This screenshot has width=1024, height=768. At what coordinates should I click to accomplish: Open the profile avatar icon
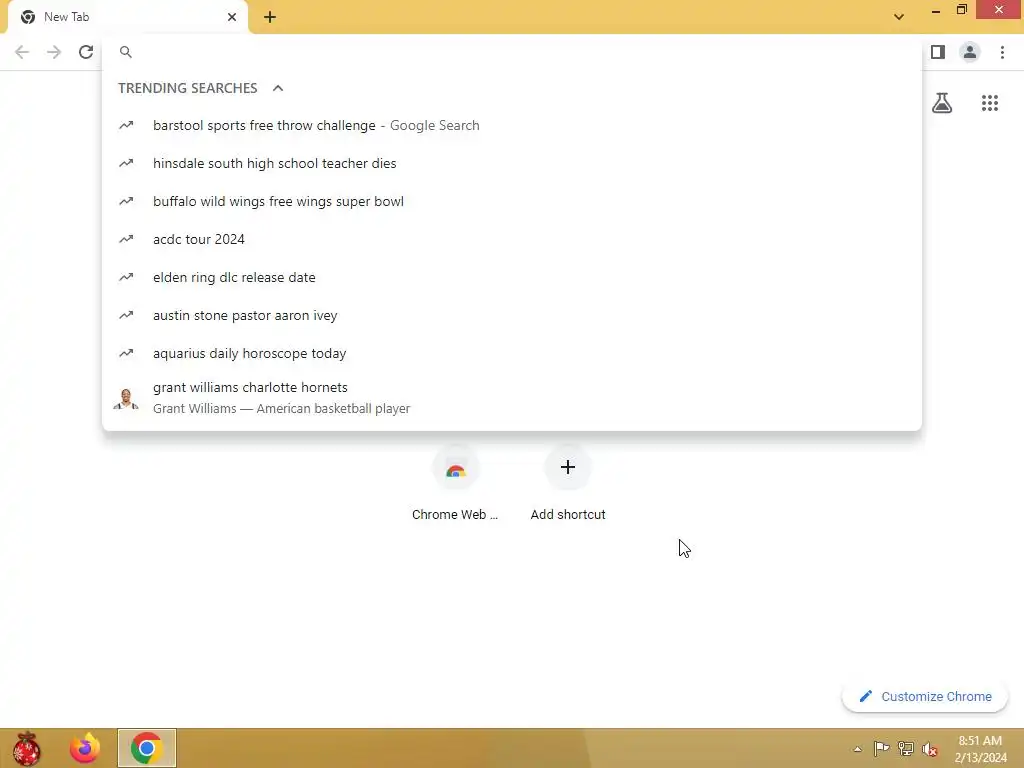click(x=970, y=52)
